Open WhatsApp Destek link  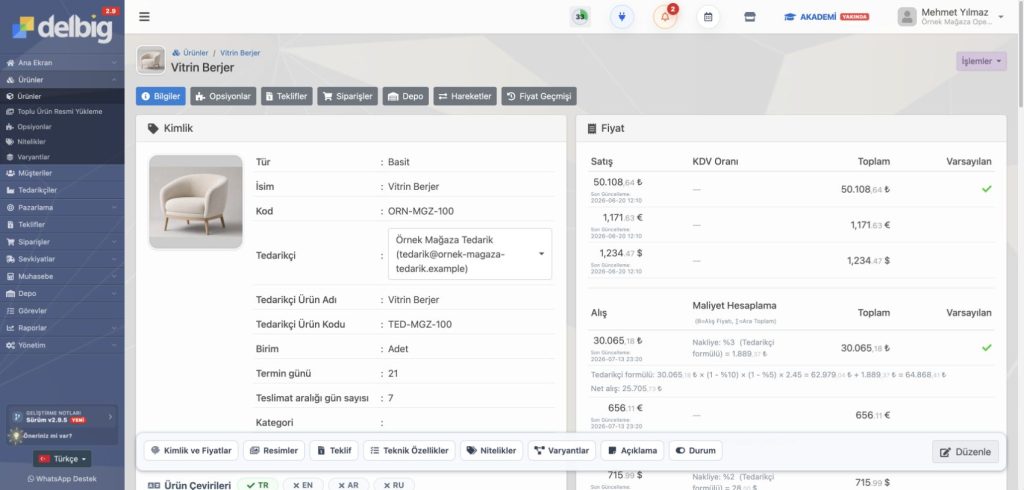[x=62, y=479]
